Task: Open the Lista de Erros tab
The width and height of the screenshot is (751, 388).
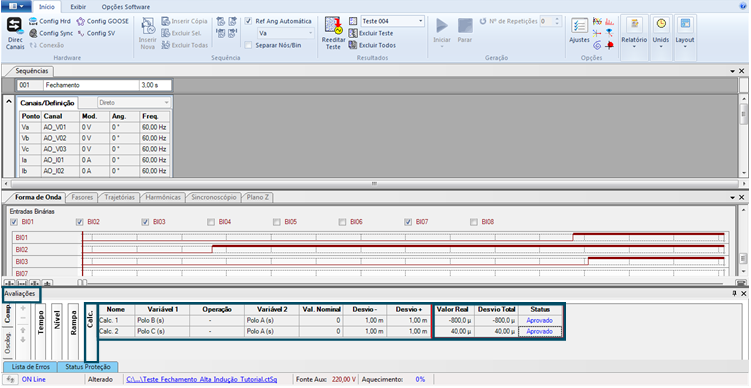Action: (x=31, y=367)
